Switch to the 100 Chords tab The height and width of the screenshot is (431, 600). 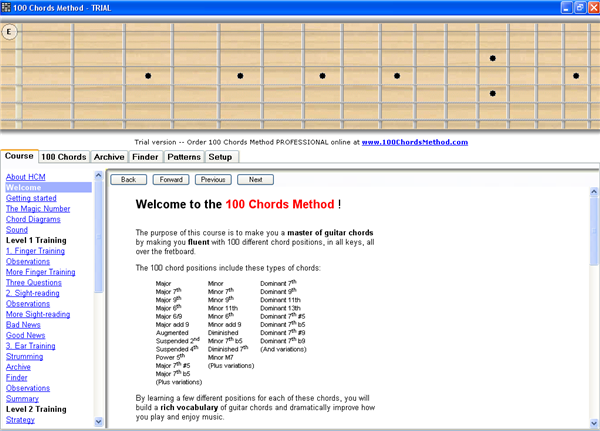coord(64,157)
